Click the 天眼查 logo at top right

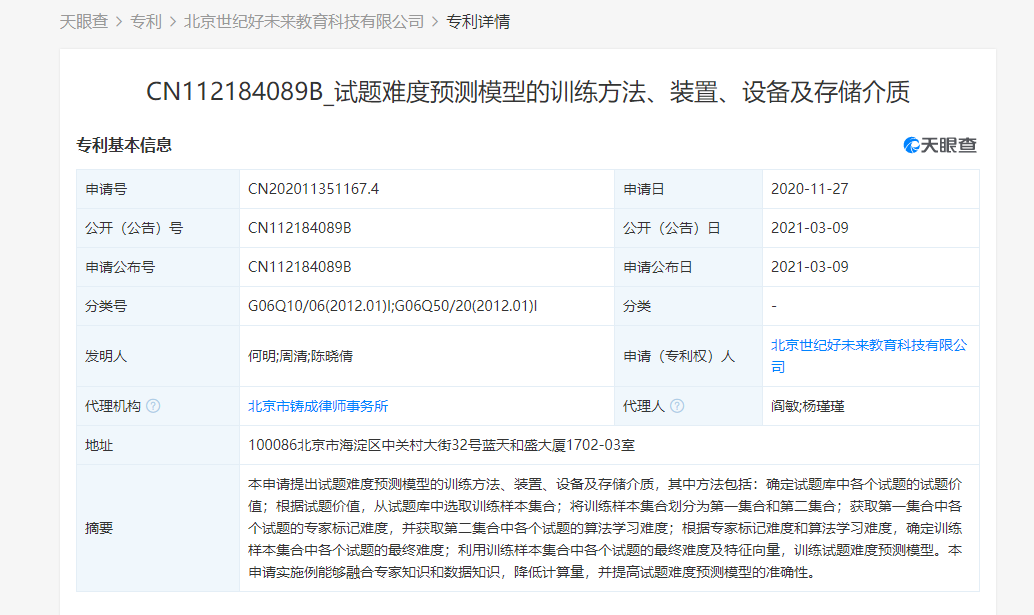click(x=940, y=145)
